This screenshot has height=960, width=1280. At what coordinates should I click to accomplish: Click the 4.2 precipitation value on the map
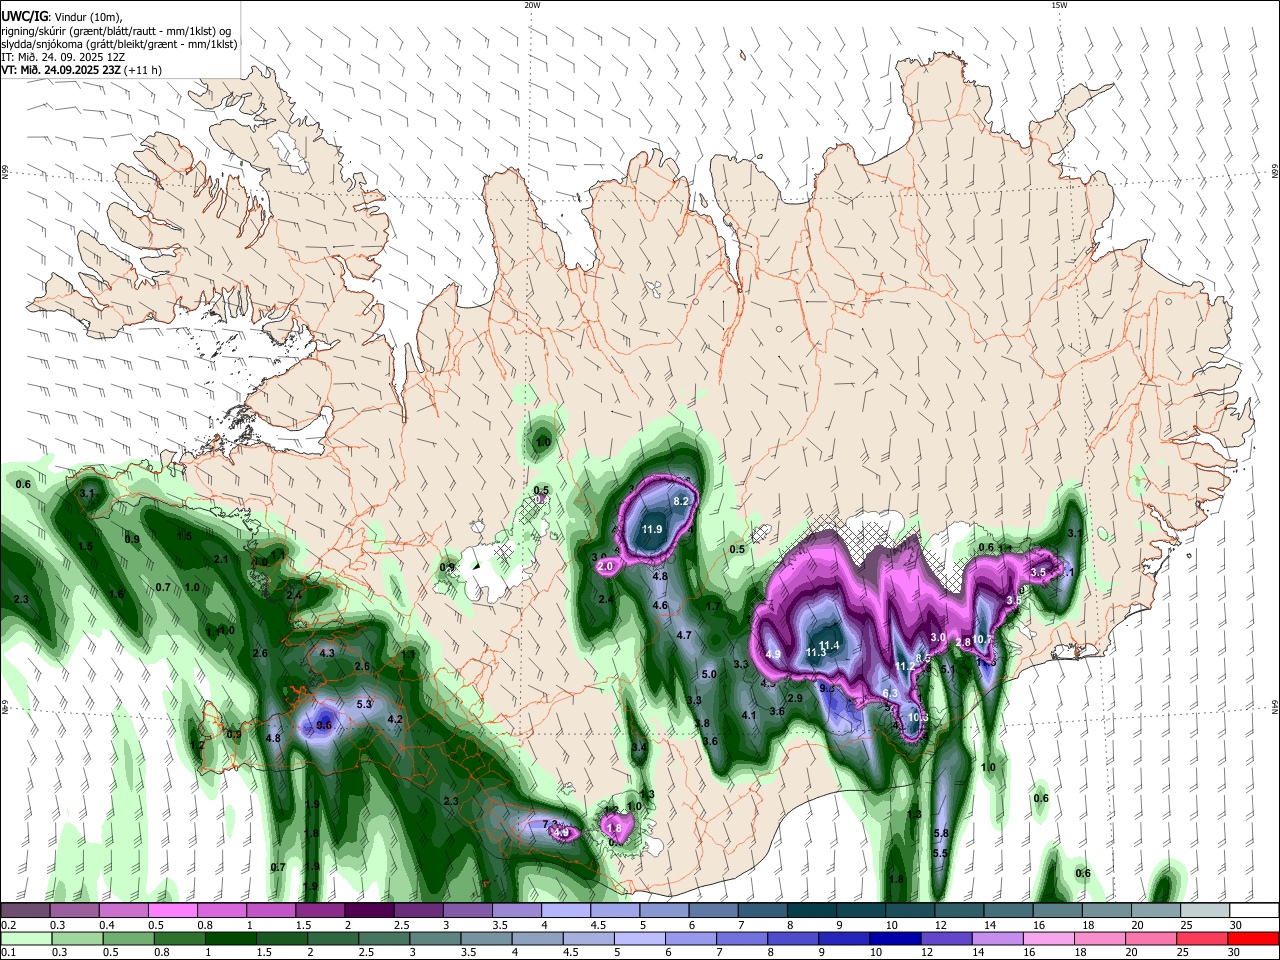tap(394, 719)
